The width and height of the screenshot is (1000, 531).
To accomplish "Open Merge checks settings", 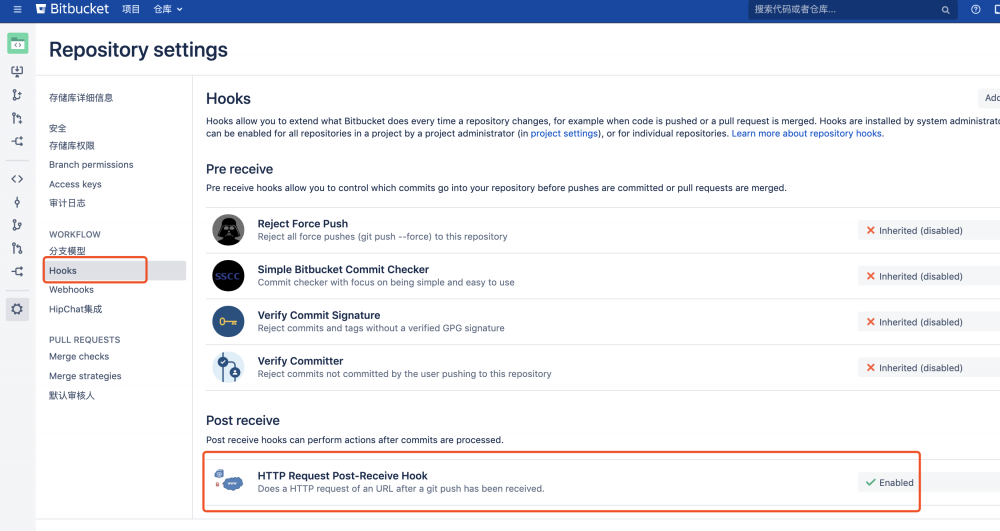I will [79, 356].
